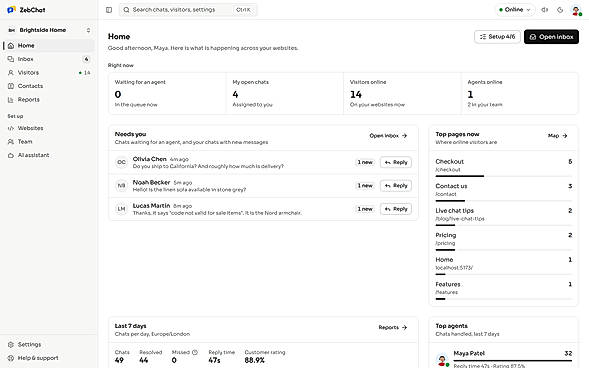Open Inbox in sidebar
589x368 pixels.
[x=49, y=59]
